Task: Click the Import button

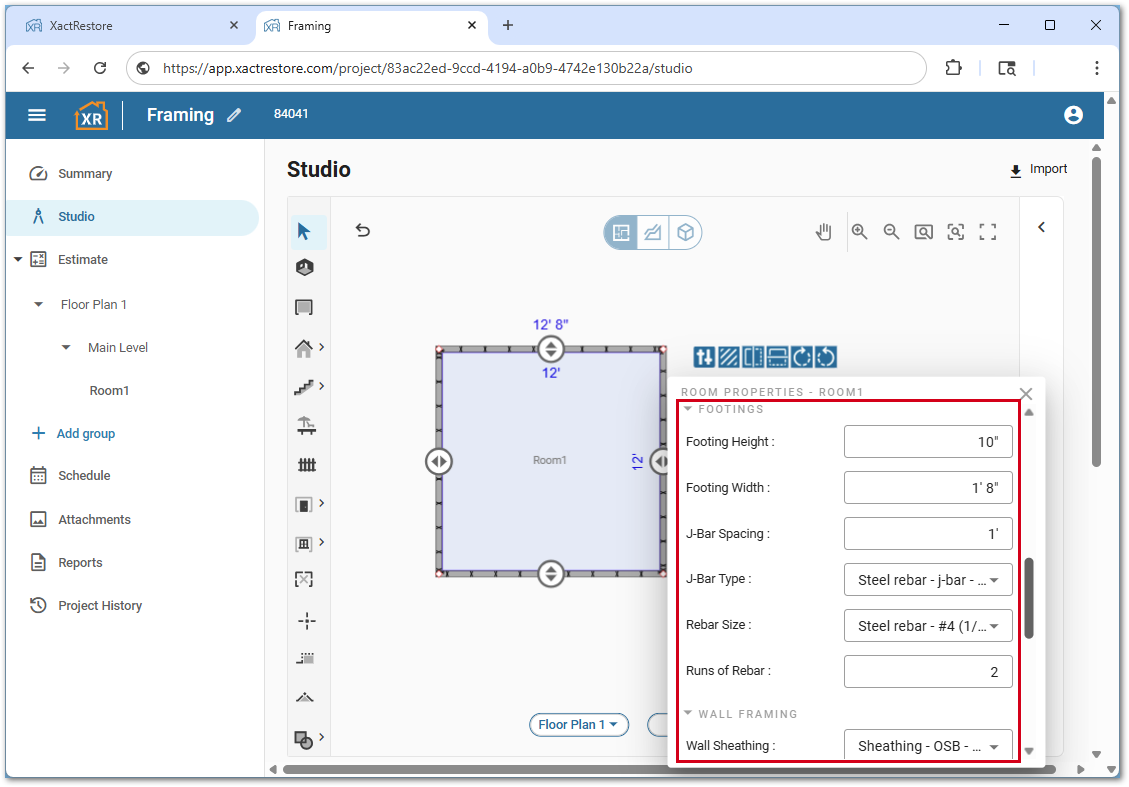Action: click(1038, 170)
